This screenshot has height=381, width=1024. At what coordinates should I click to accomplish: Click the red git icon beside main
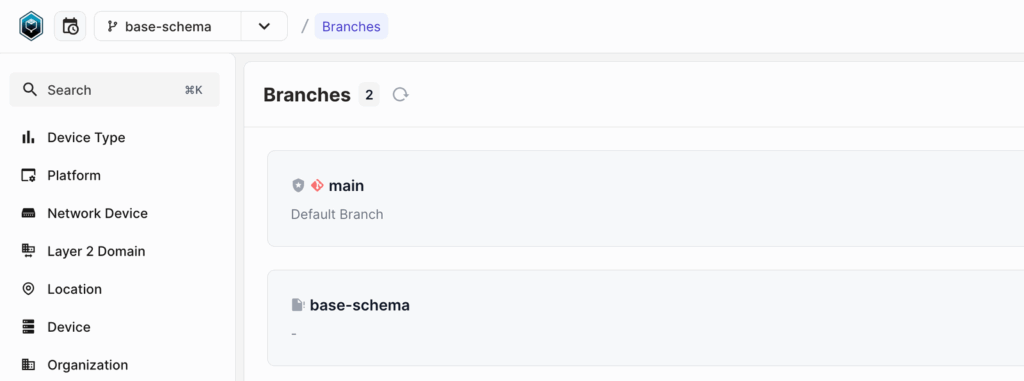click(x=317, y=186)
